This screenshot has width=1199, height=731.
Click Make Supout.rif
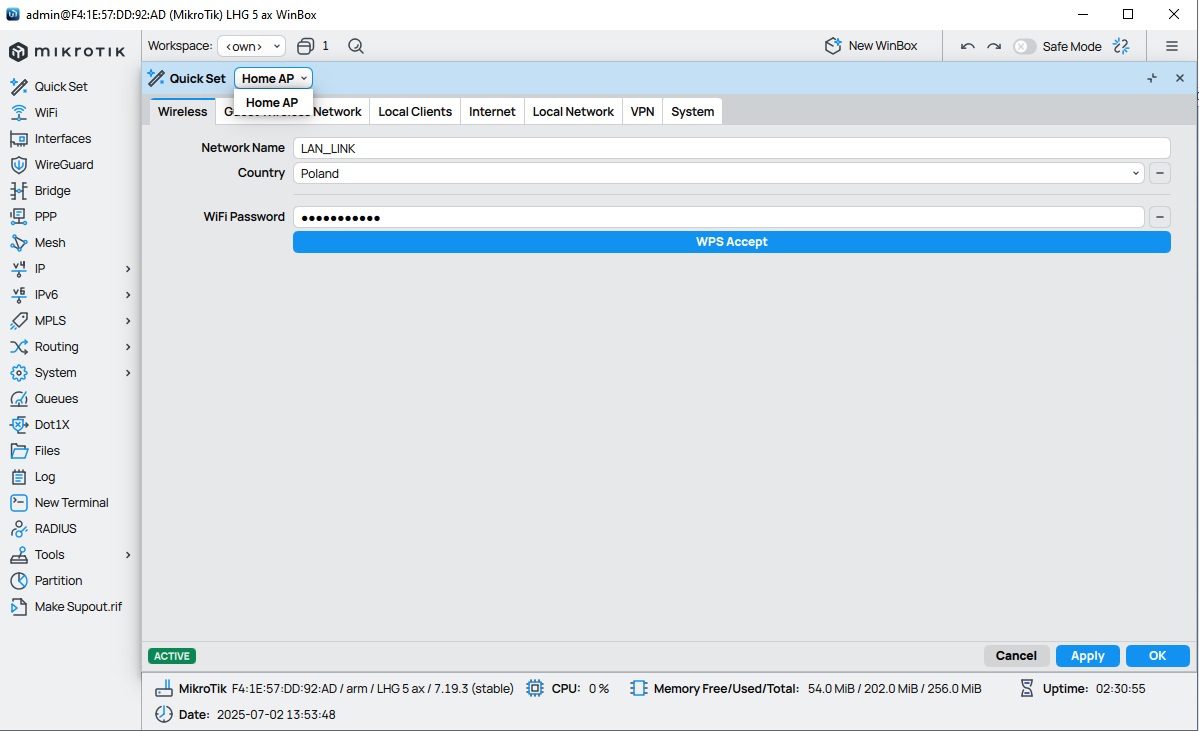point(78,606)
